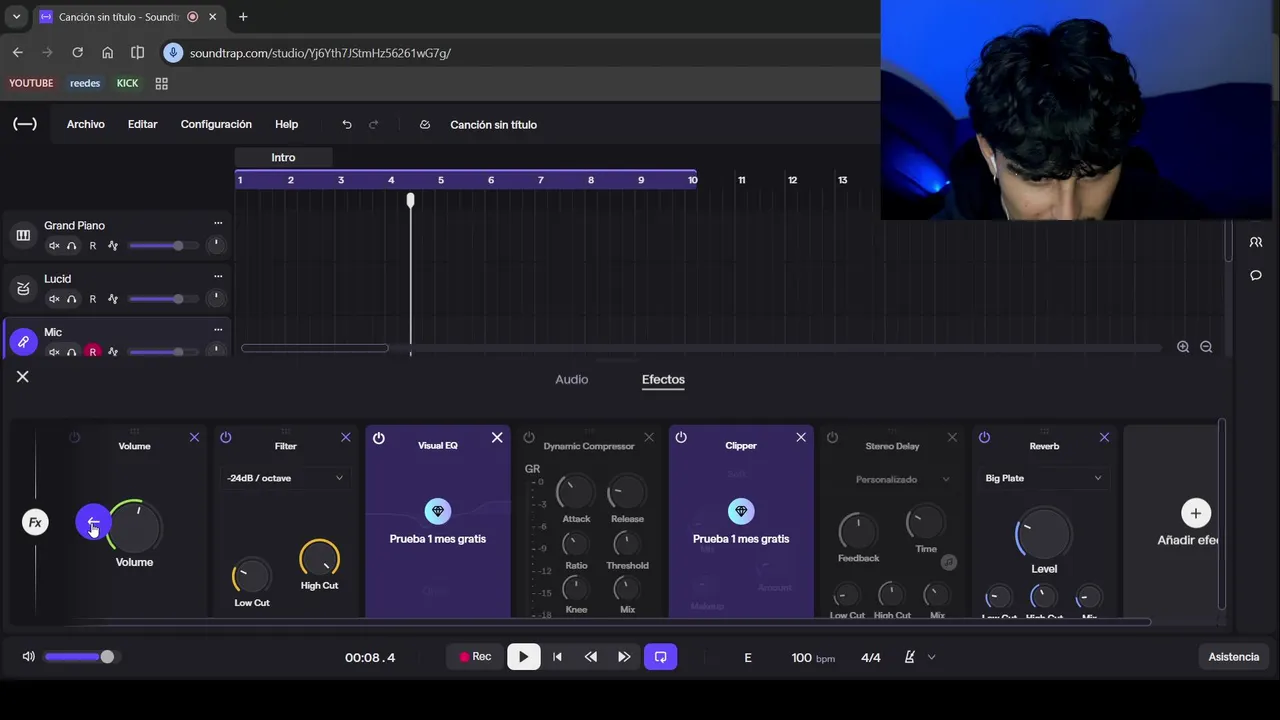
Task: Click the metronome icon
Action: click(909, 657)
